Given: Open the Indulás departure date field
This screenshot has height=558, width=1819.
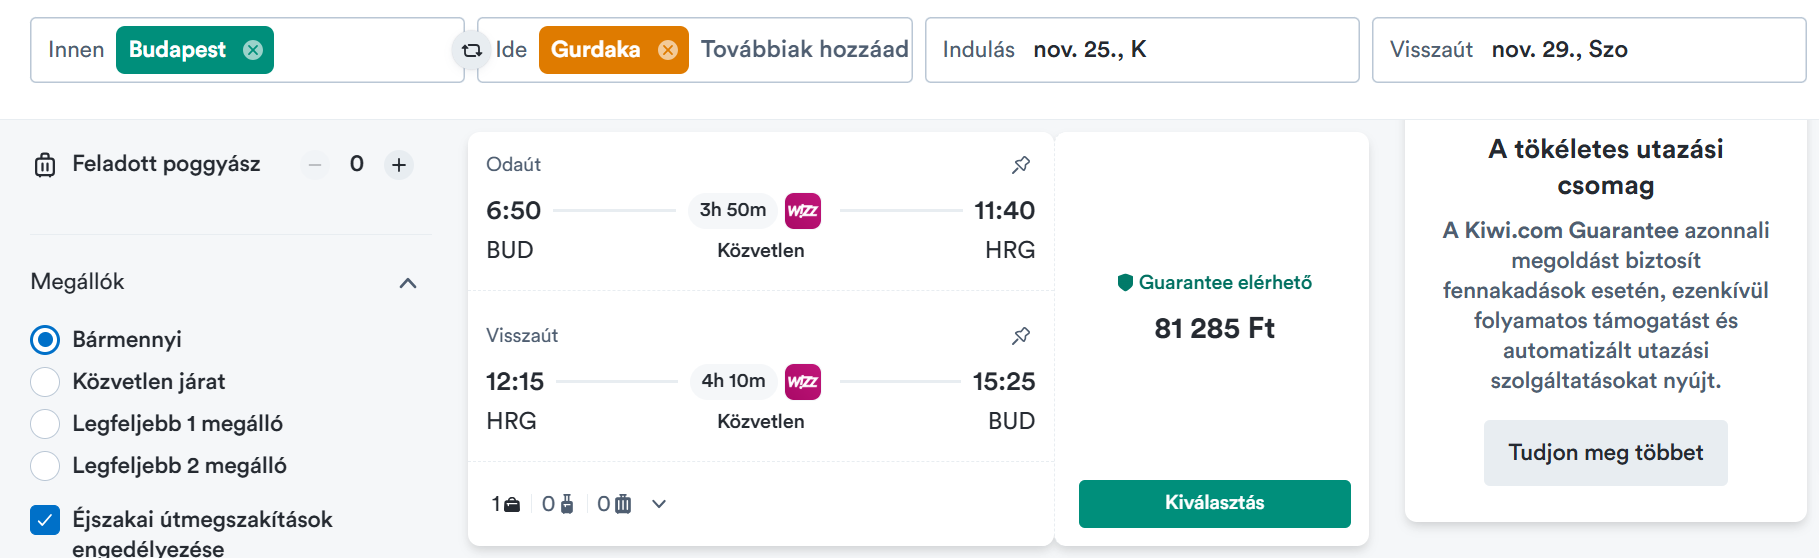Looking at the screenshot, I should [1142, 50].
